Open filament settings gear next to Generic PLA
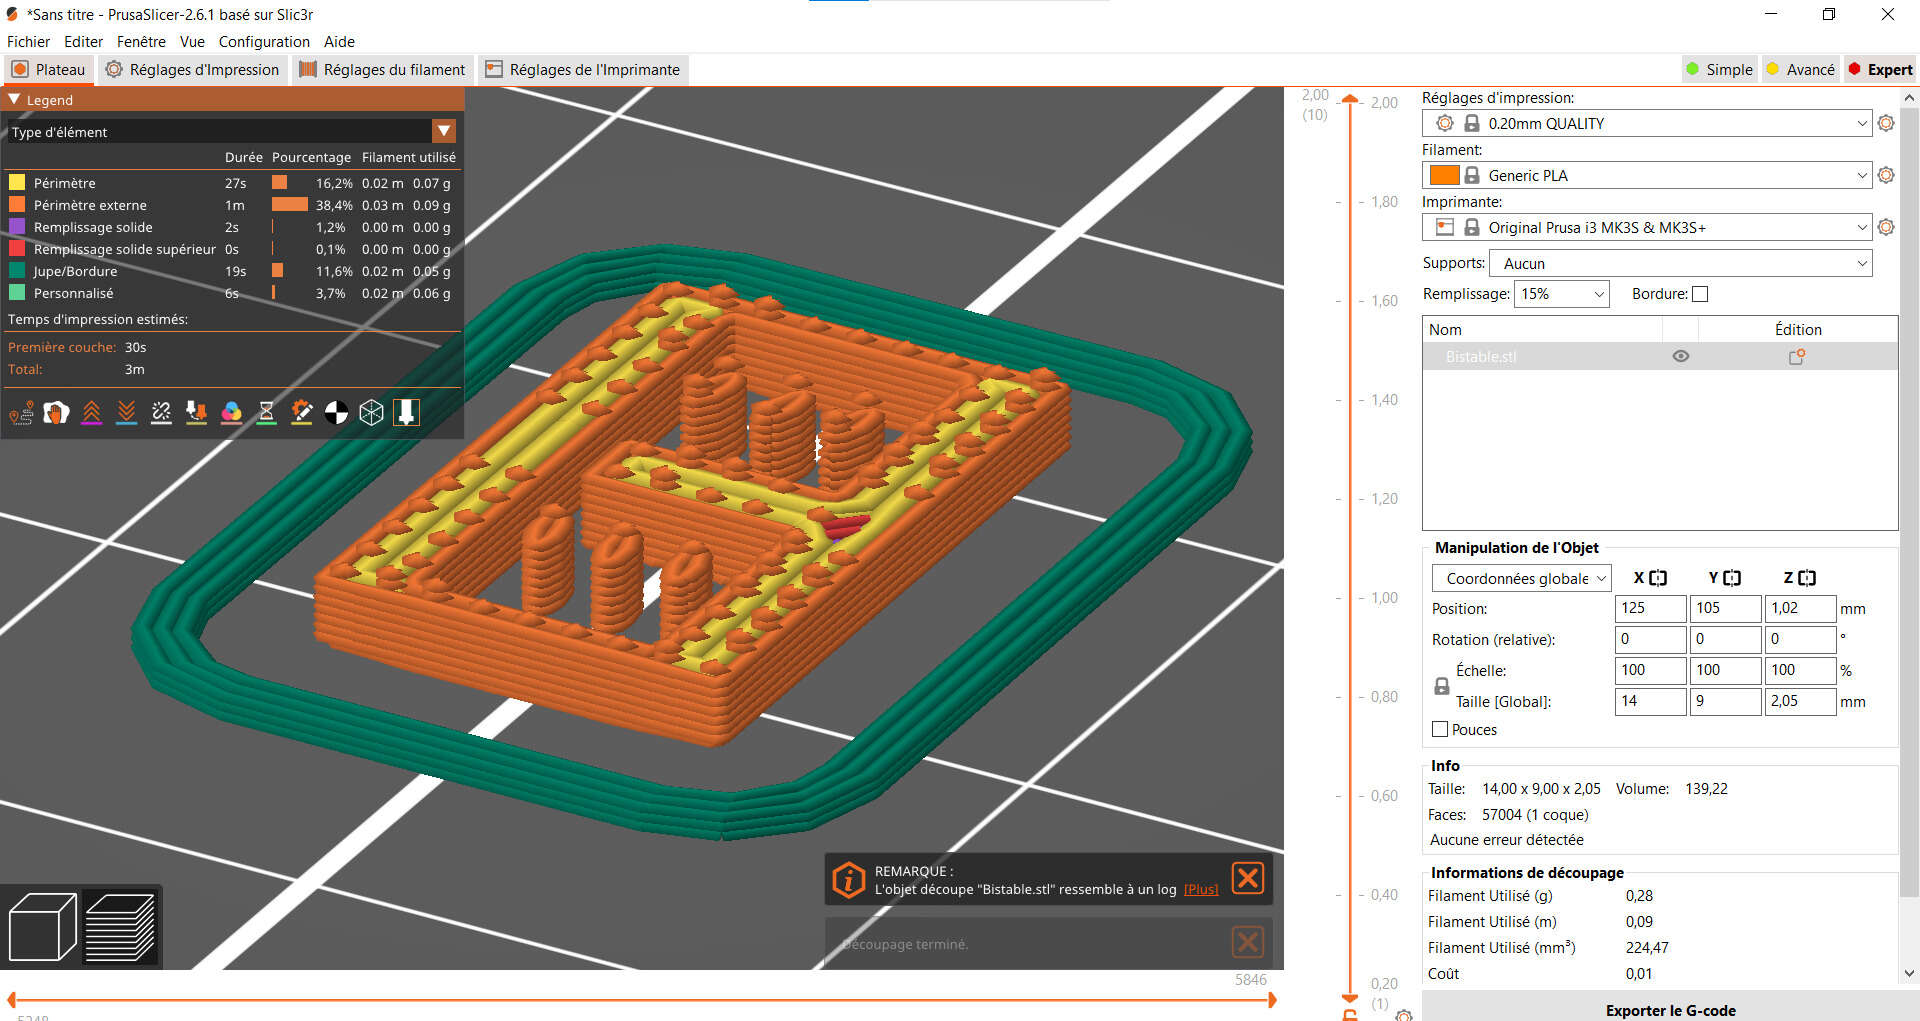Image resolution: width=1920 pixels, height=1021 pixels. [x=1886, y=175]
